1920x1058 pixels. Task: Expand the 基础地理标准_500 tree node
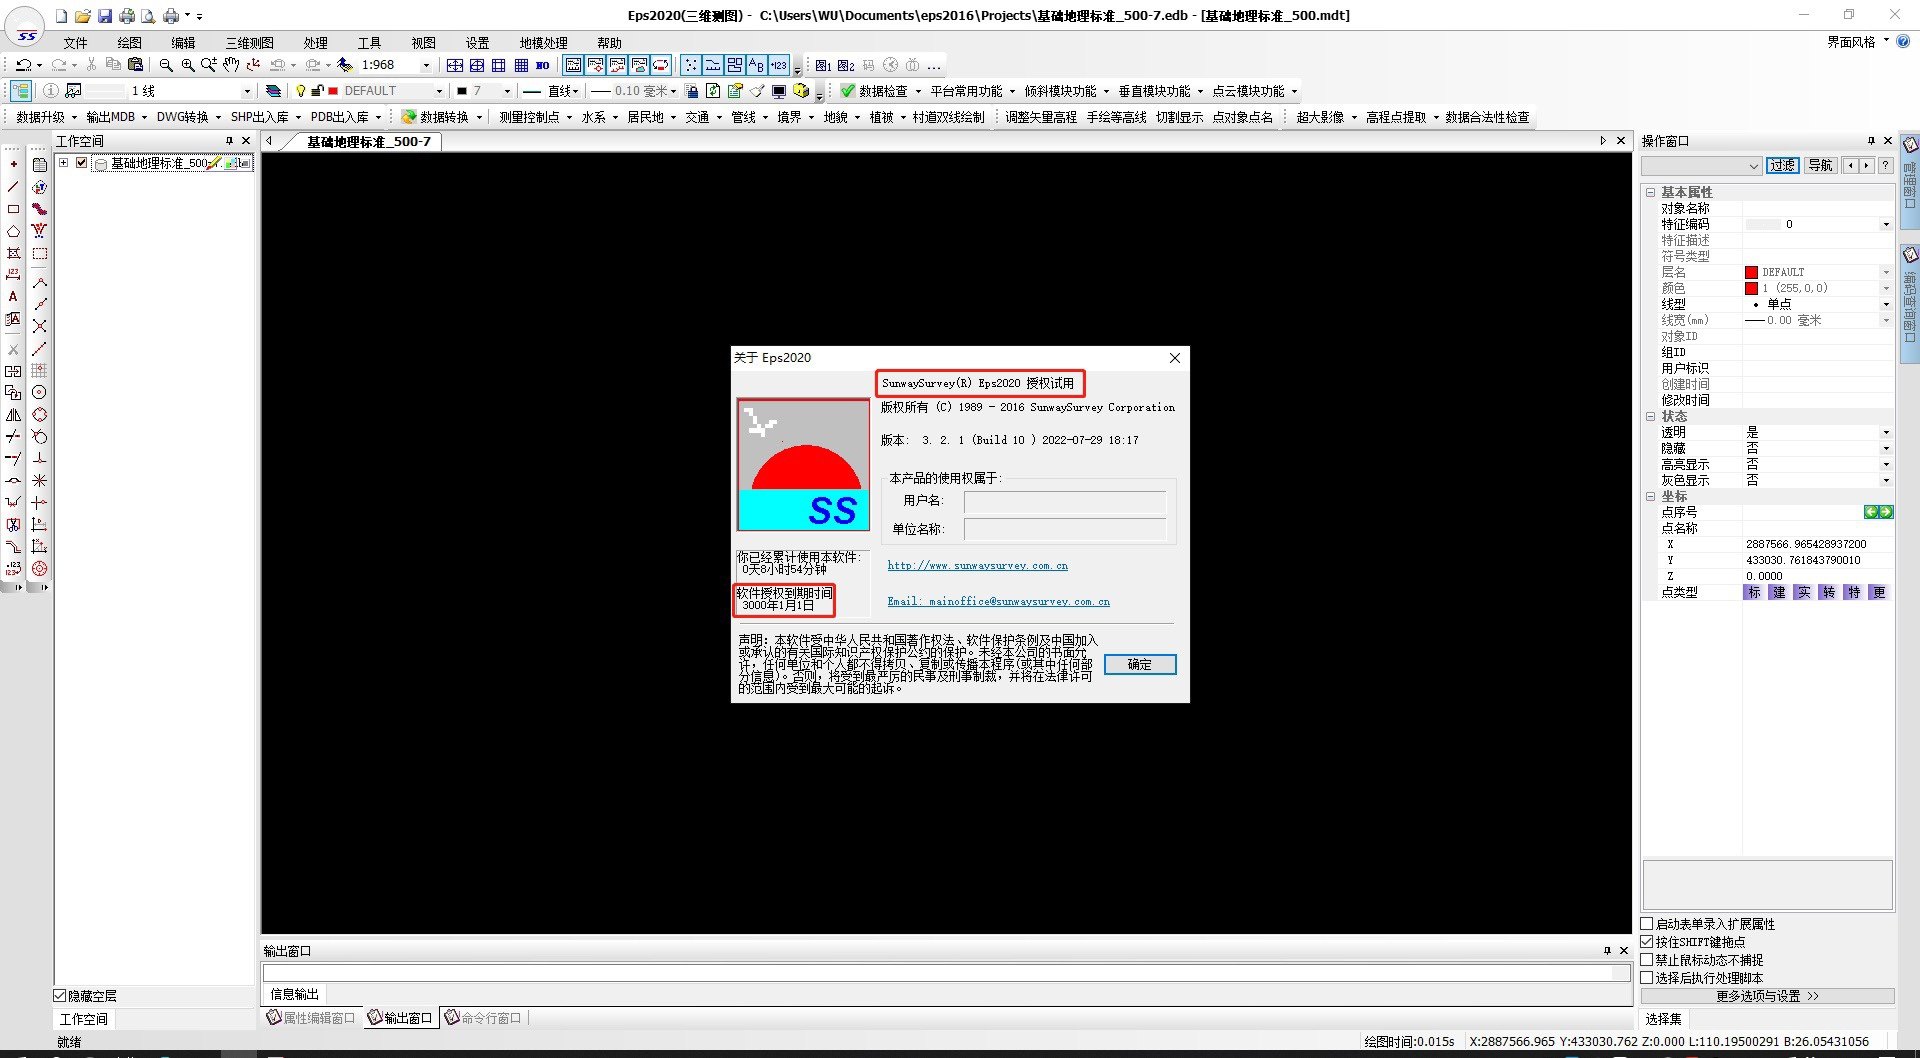point(64,163)
